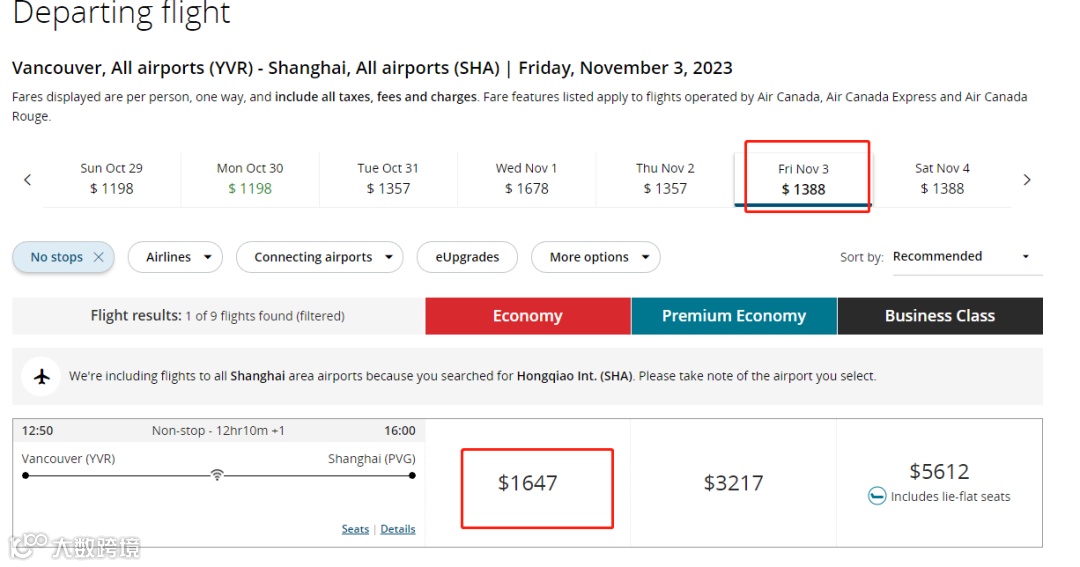The height and width of the screenshot is (567, 1080).
Task: Click the airplane info icon
Action: [42, 376]
